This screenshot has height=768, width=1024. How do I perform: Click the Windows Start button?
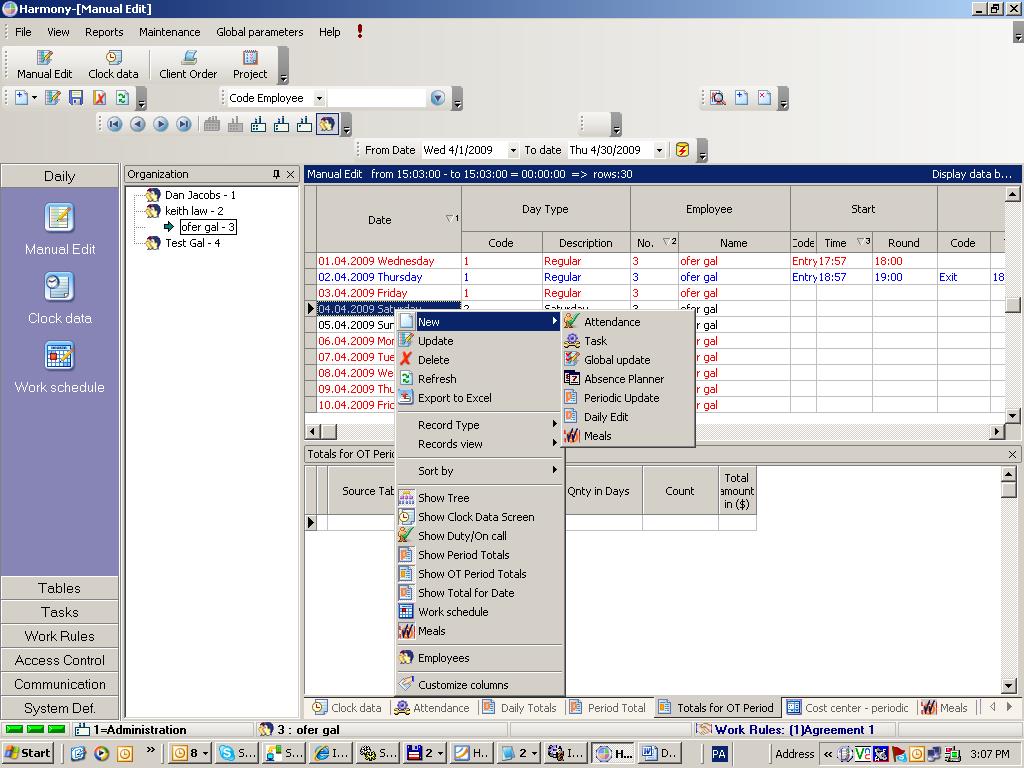(x=28, y=753)
